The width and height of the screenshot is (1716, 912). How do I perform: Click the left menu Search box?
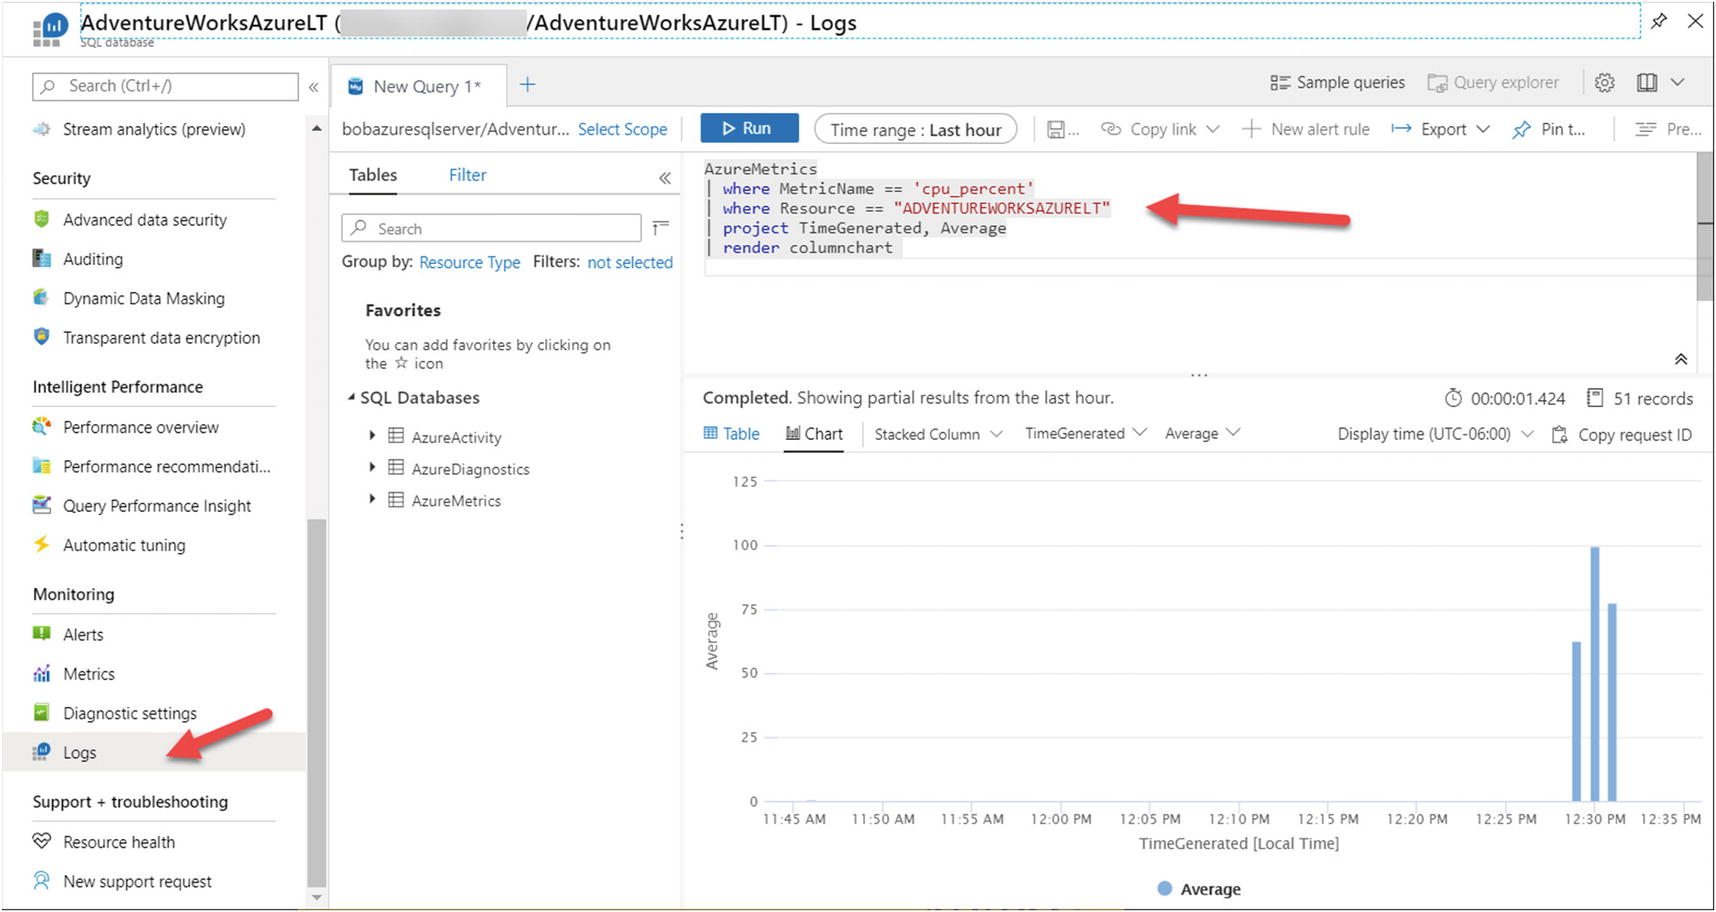[x=165, y=86]
